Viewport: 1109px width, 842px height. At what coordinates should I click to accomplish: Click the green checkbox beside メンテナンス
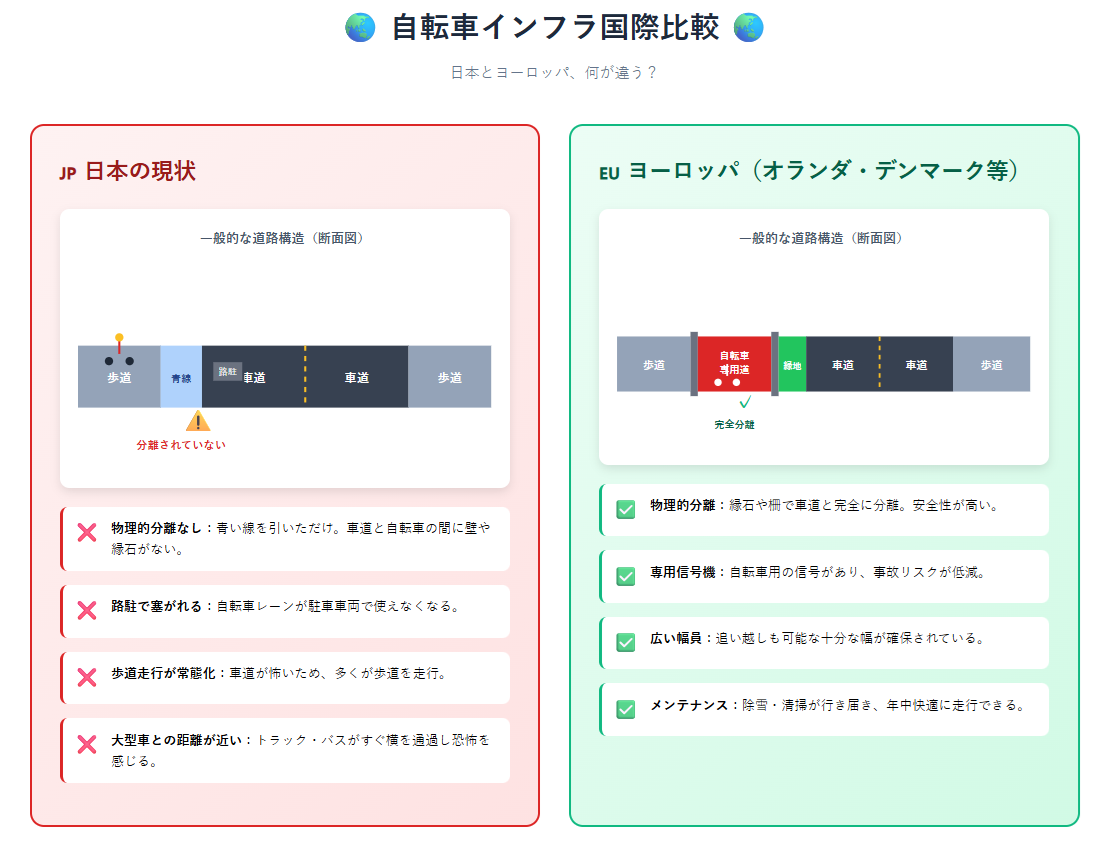[x=626, y=709]
